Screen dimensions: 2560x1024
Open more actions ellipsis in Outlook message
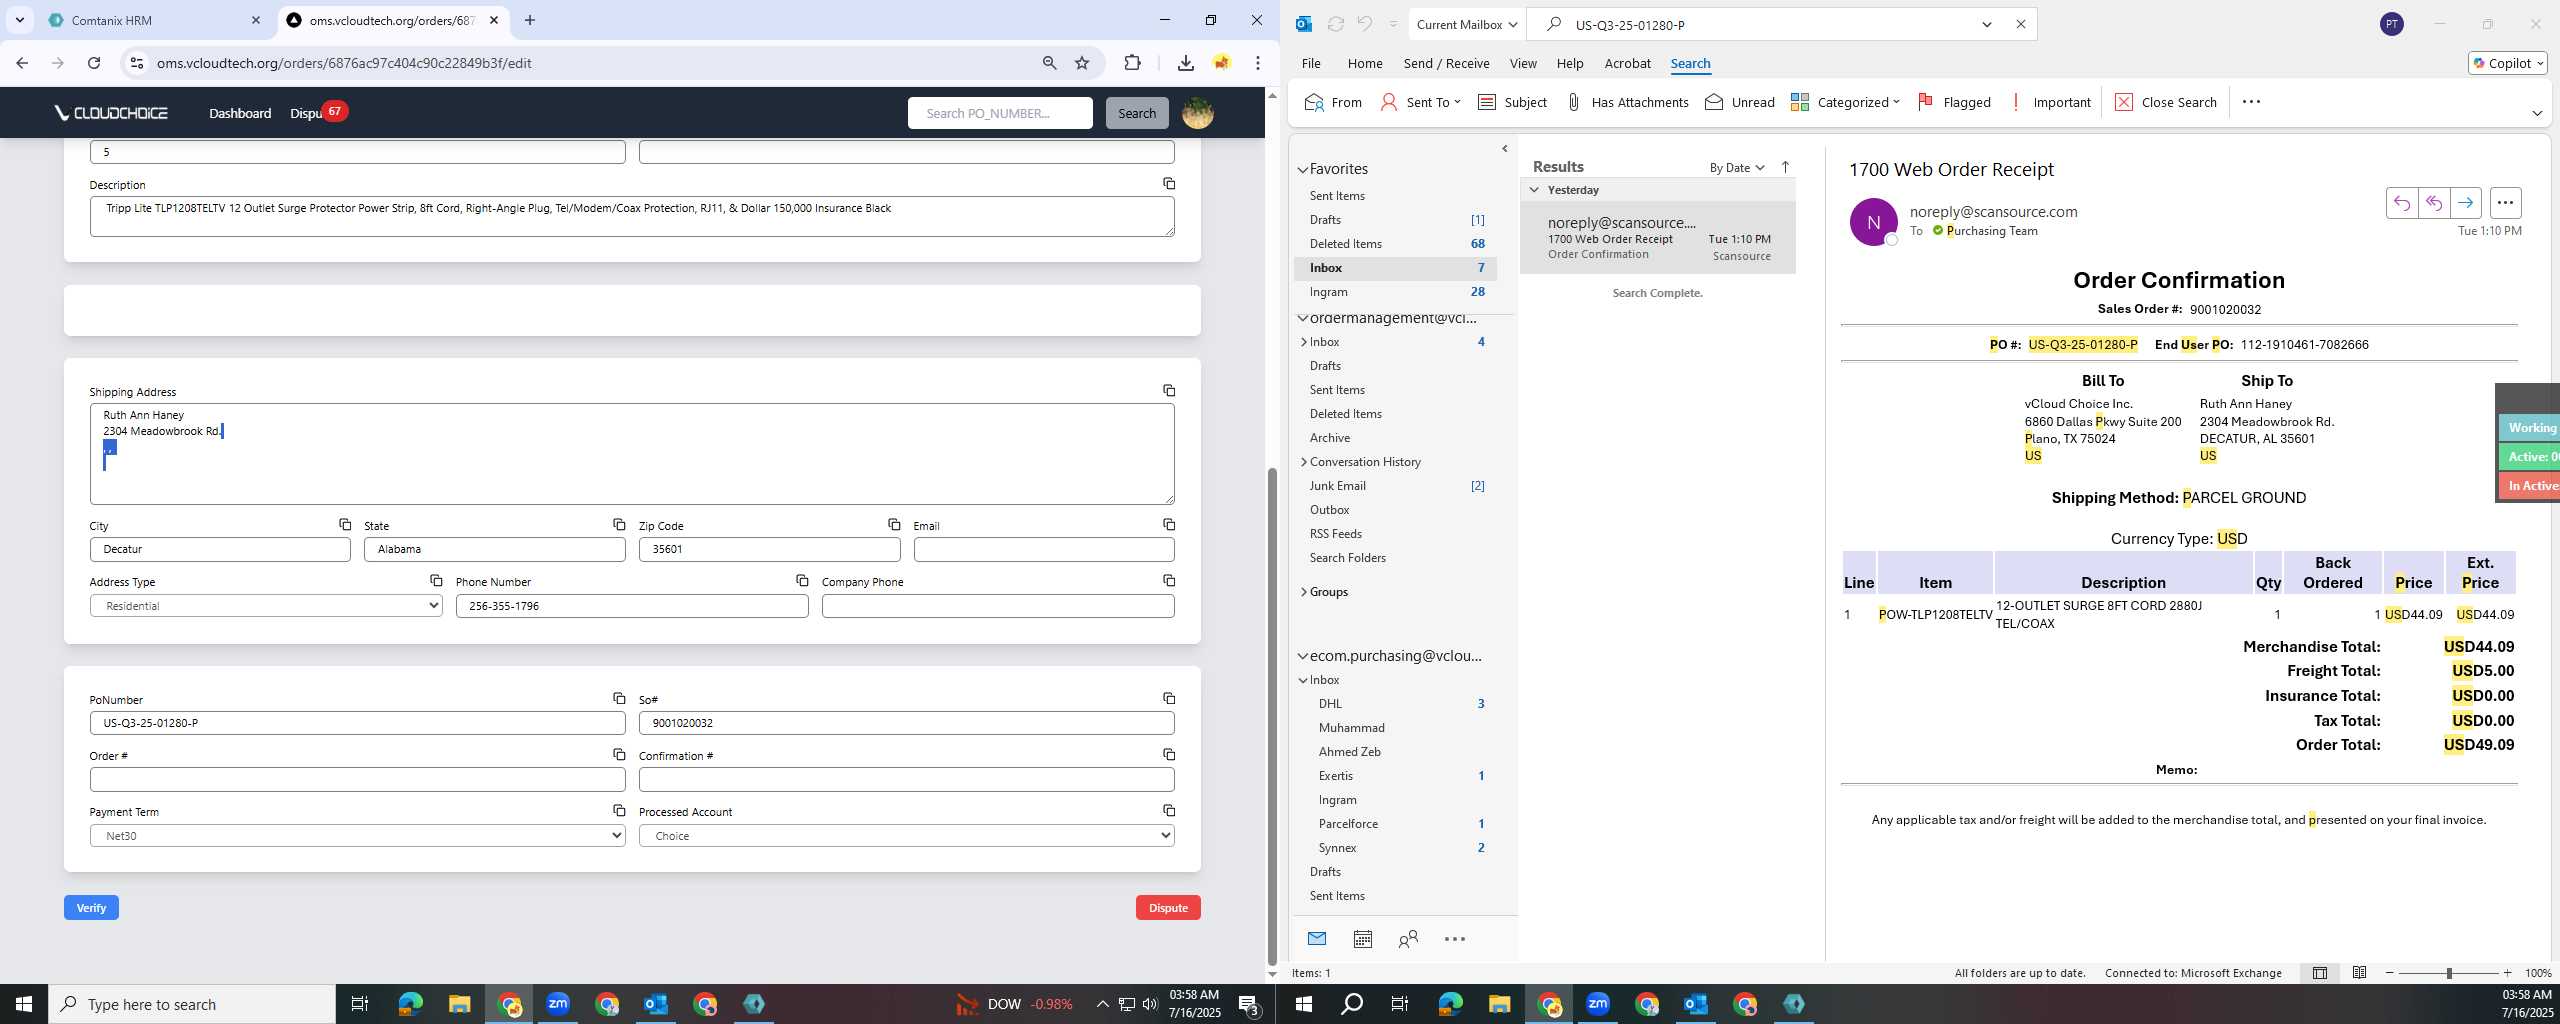click(x=2505, y=203)
